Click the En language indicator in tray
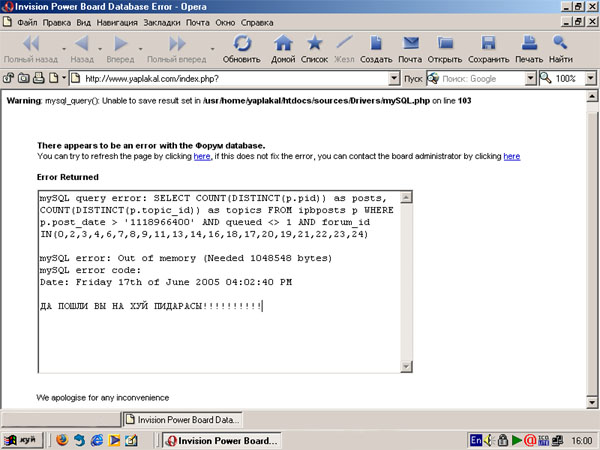Viewport: 600px width, 450px height. 476,440
